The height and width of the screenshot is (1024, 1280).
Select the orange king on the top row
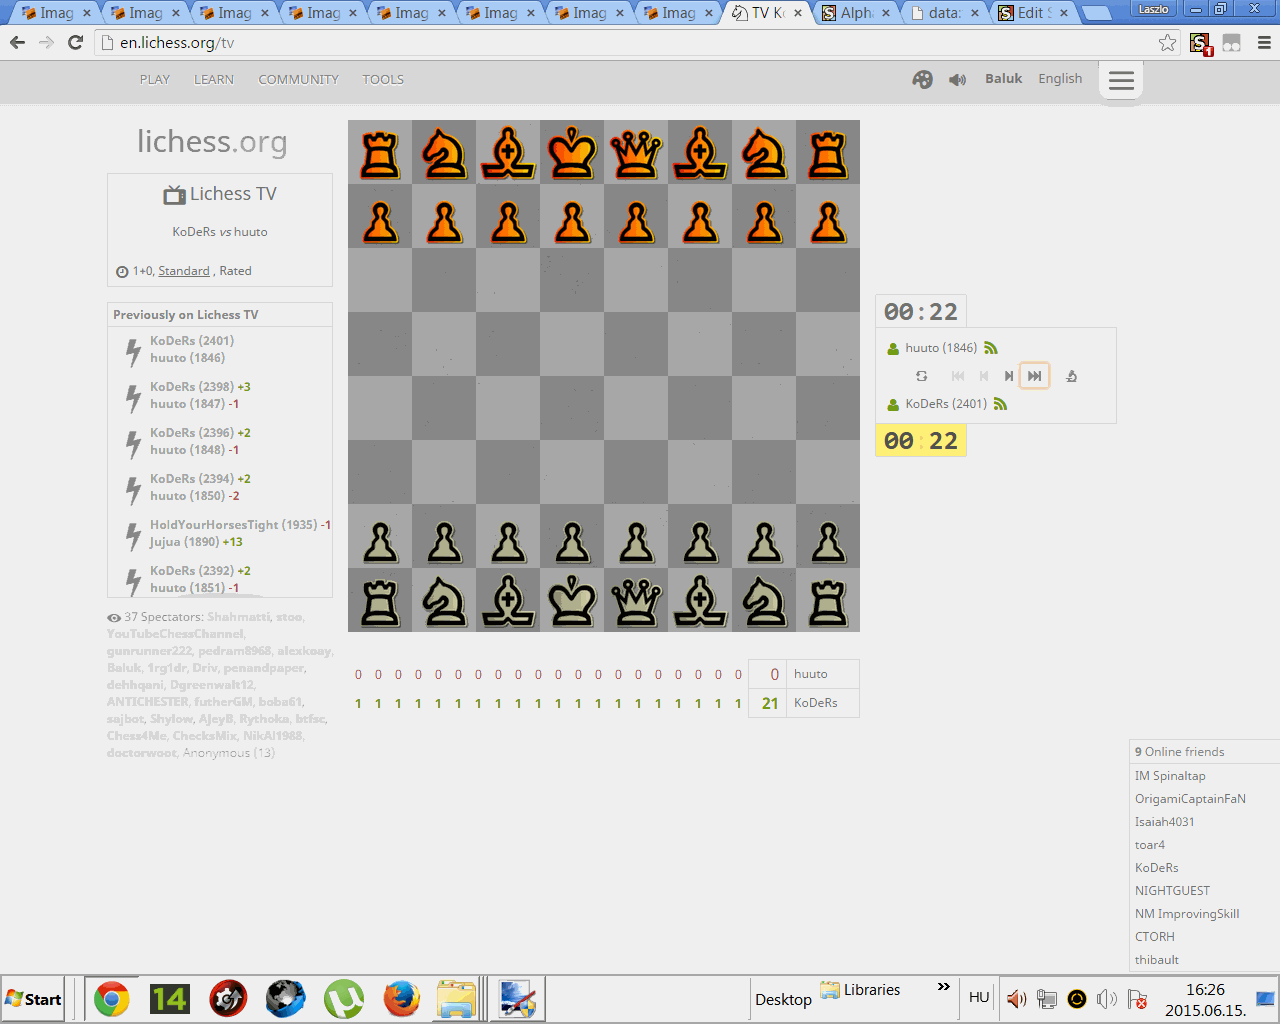pyautogui.click(x=572, y=152)
